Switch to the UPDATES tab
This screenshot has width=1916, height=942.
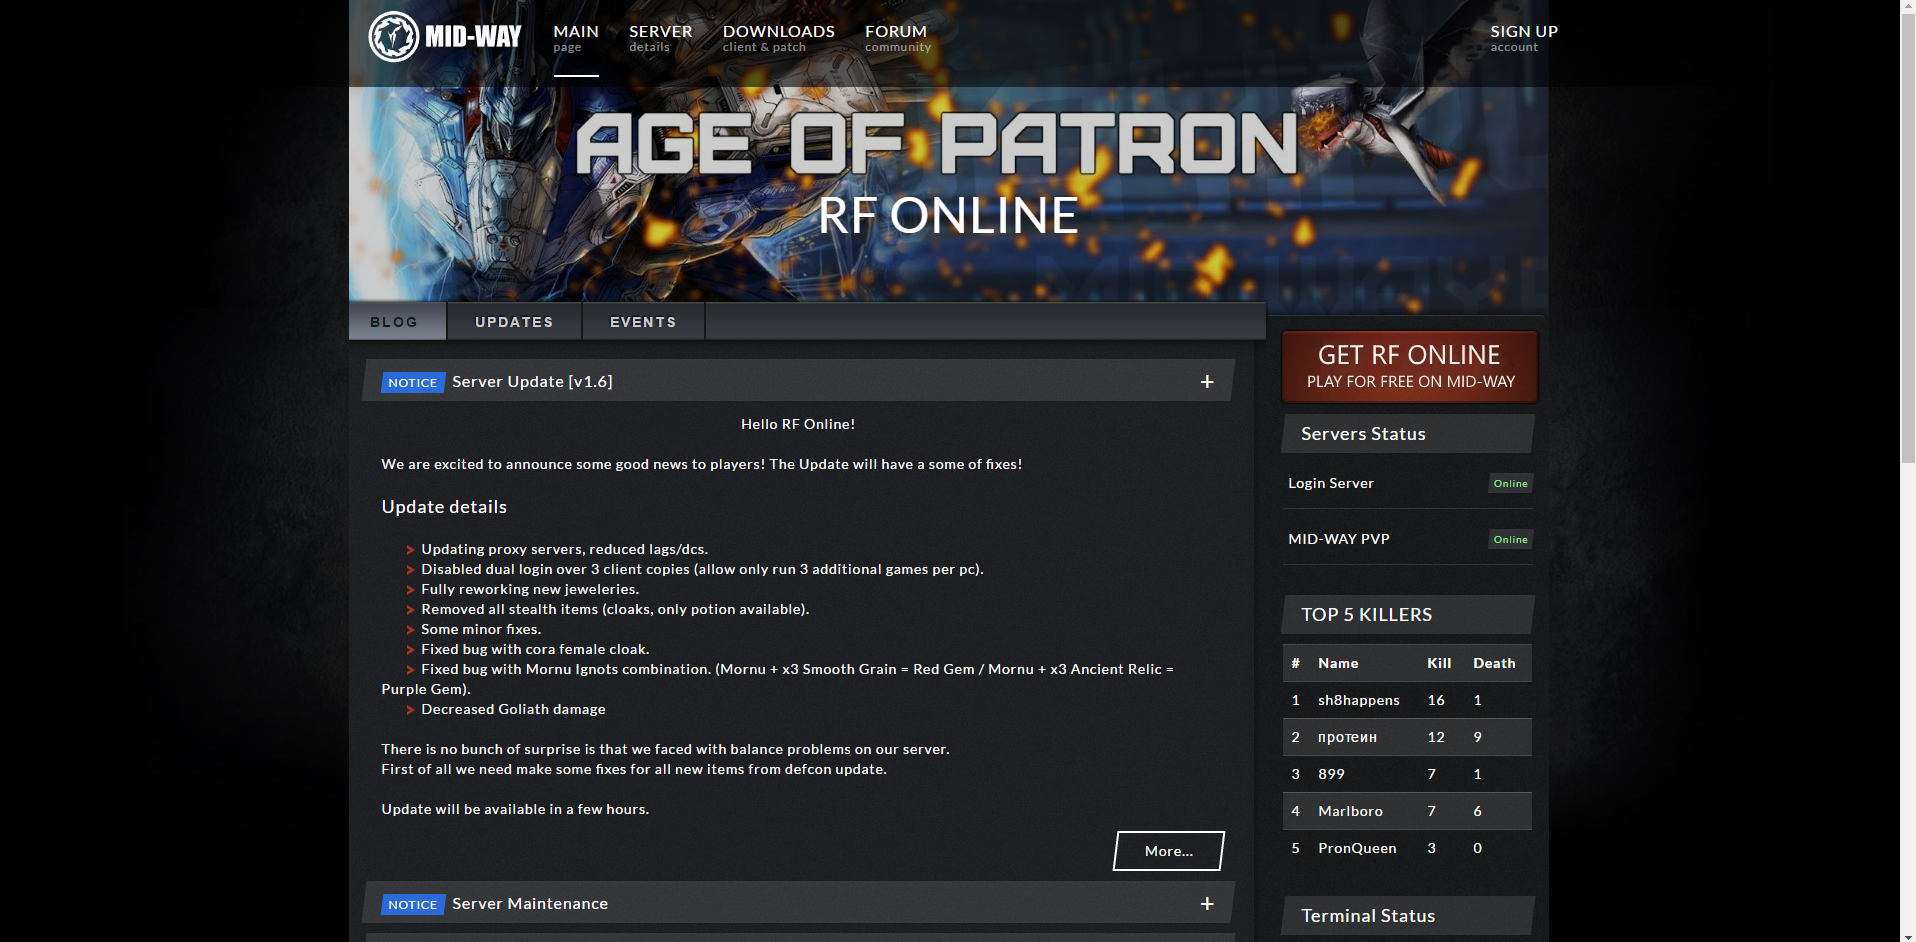514,322
